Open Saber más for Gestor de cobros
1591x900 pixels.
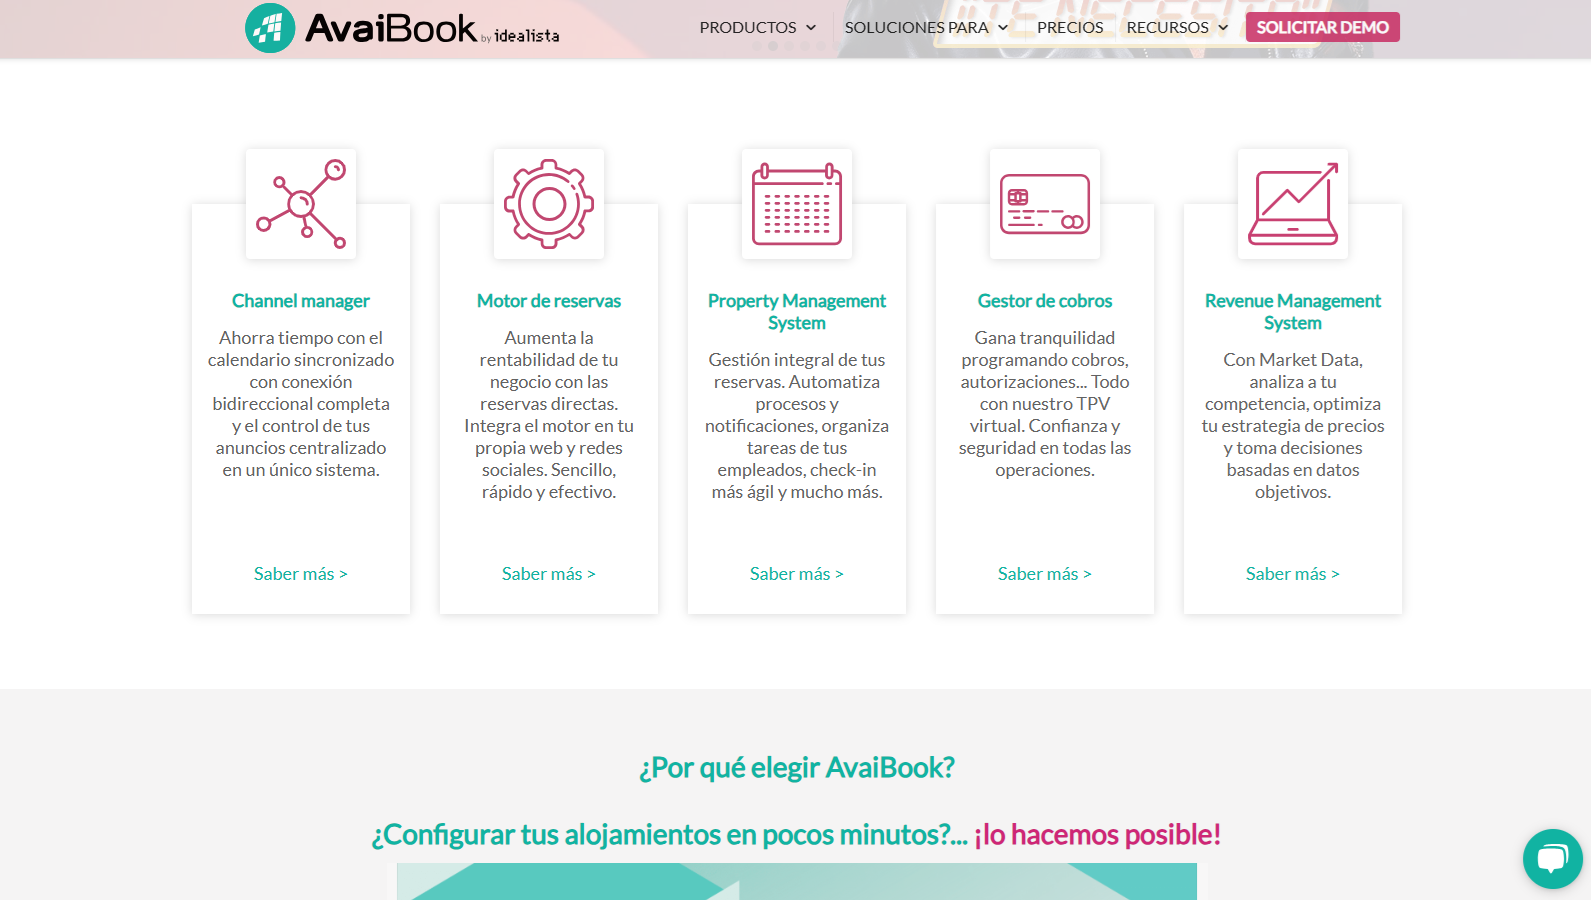pos(1045,574)
